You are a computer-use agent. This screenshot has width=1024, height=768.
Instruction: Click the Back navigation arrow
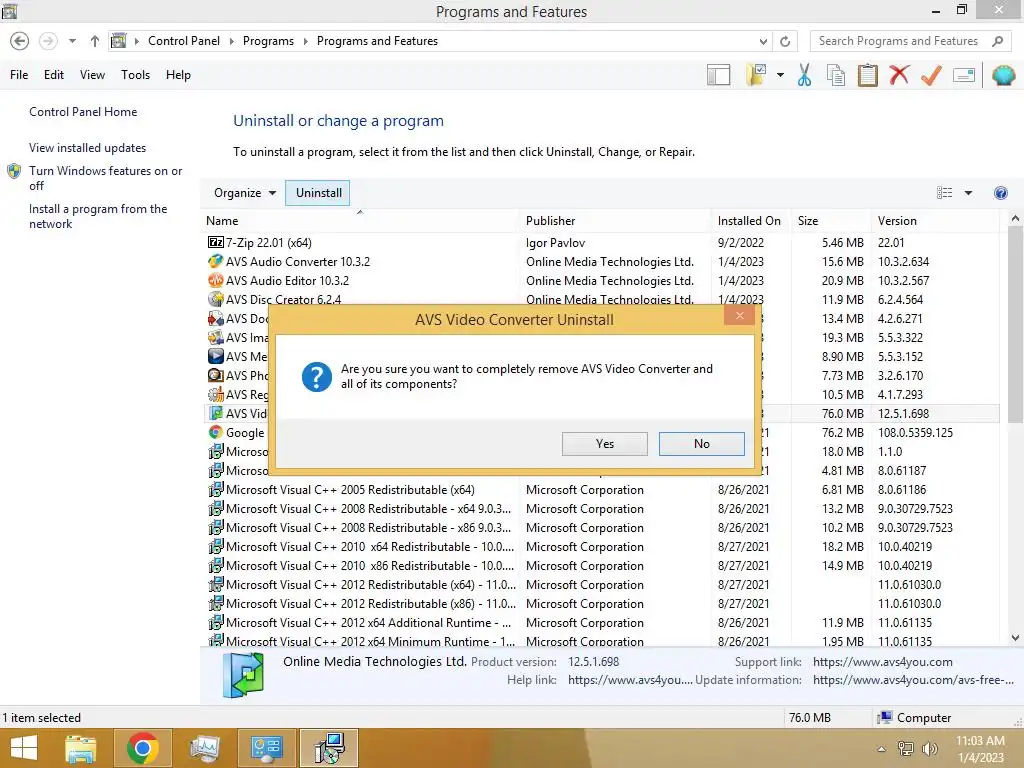pyautogui.click(x=20, y=41)
